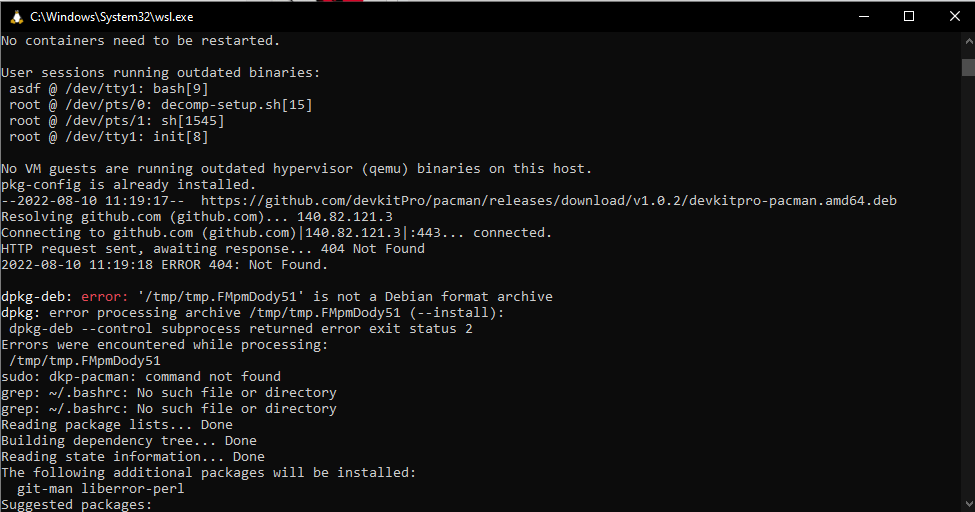This screenshot has height=512, width=975.
Task: Close the wsl.exe terminal window
Action: (952, 16)
